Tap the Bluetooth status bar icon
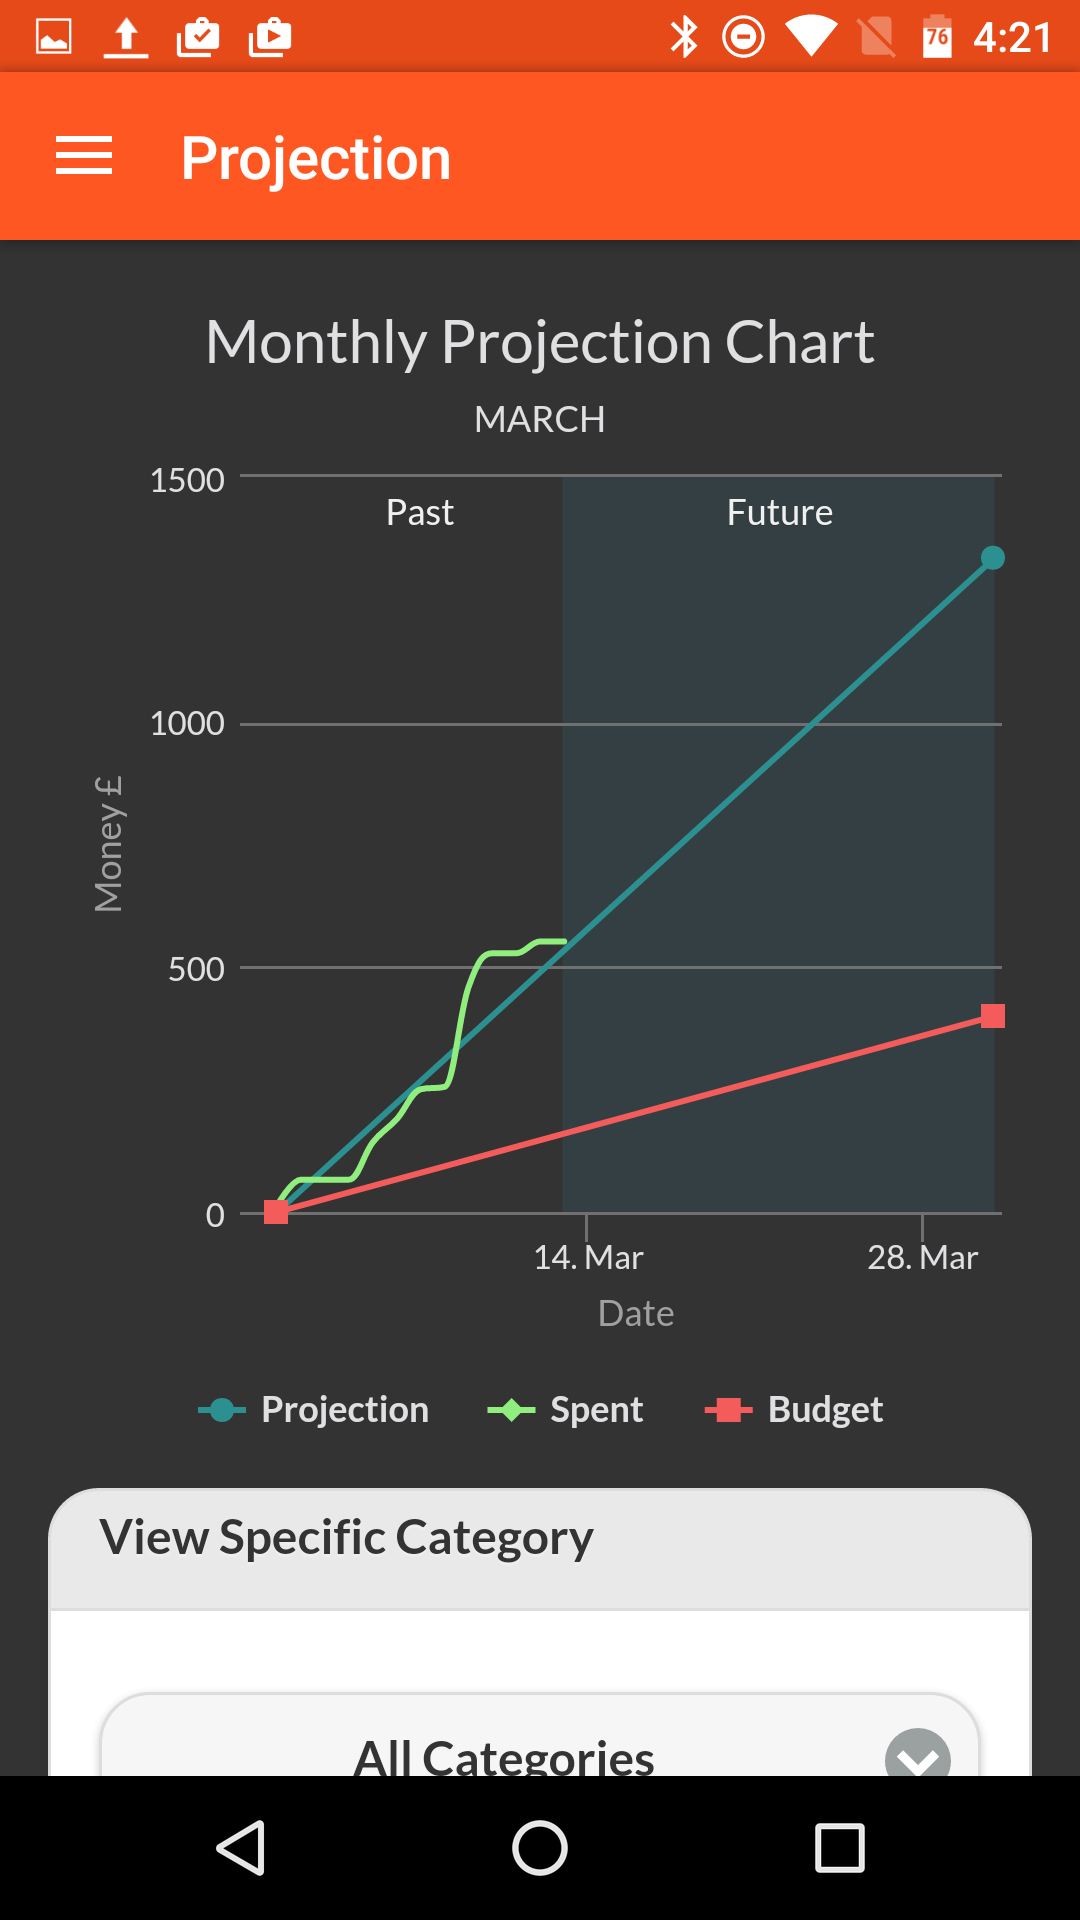 [x=684, y=37]
